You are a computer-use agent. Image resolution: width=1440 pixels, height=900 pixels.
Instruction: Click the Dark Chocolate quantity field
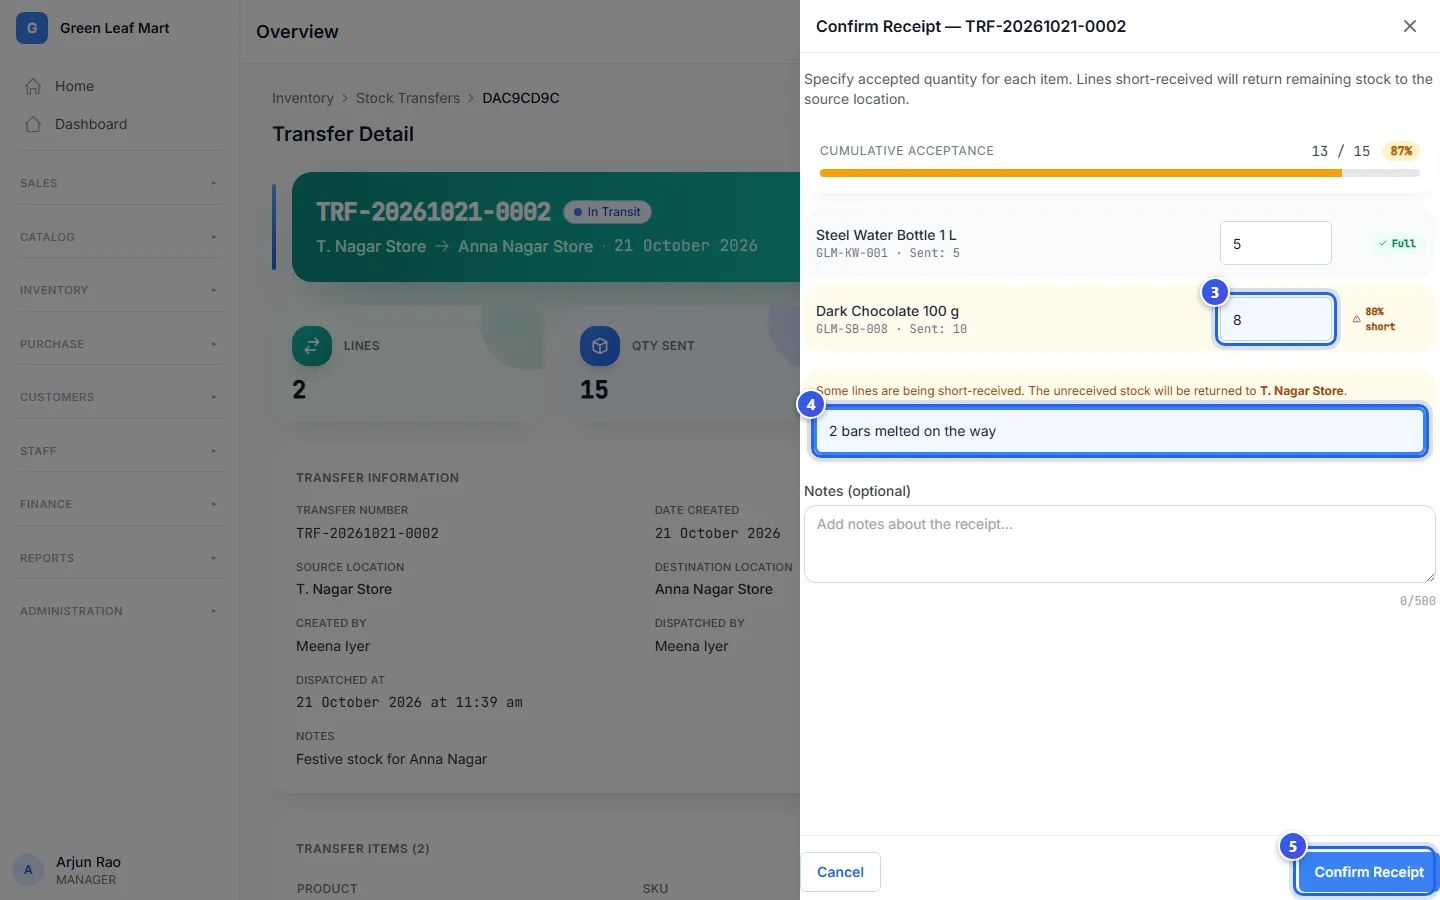(x=1275, y=320)
